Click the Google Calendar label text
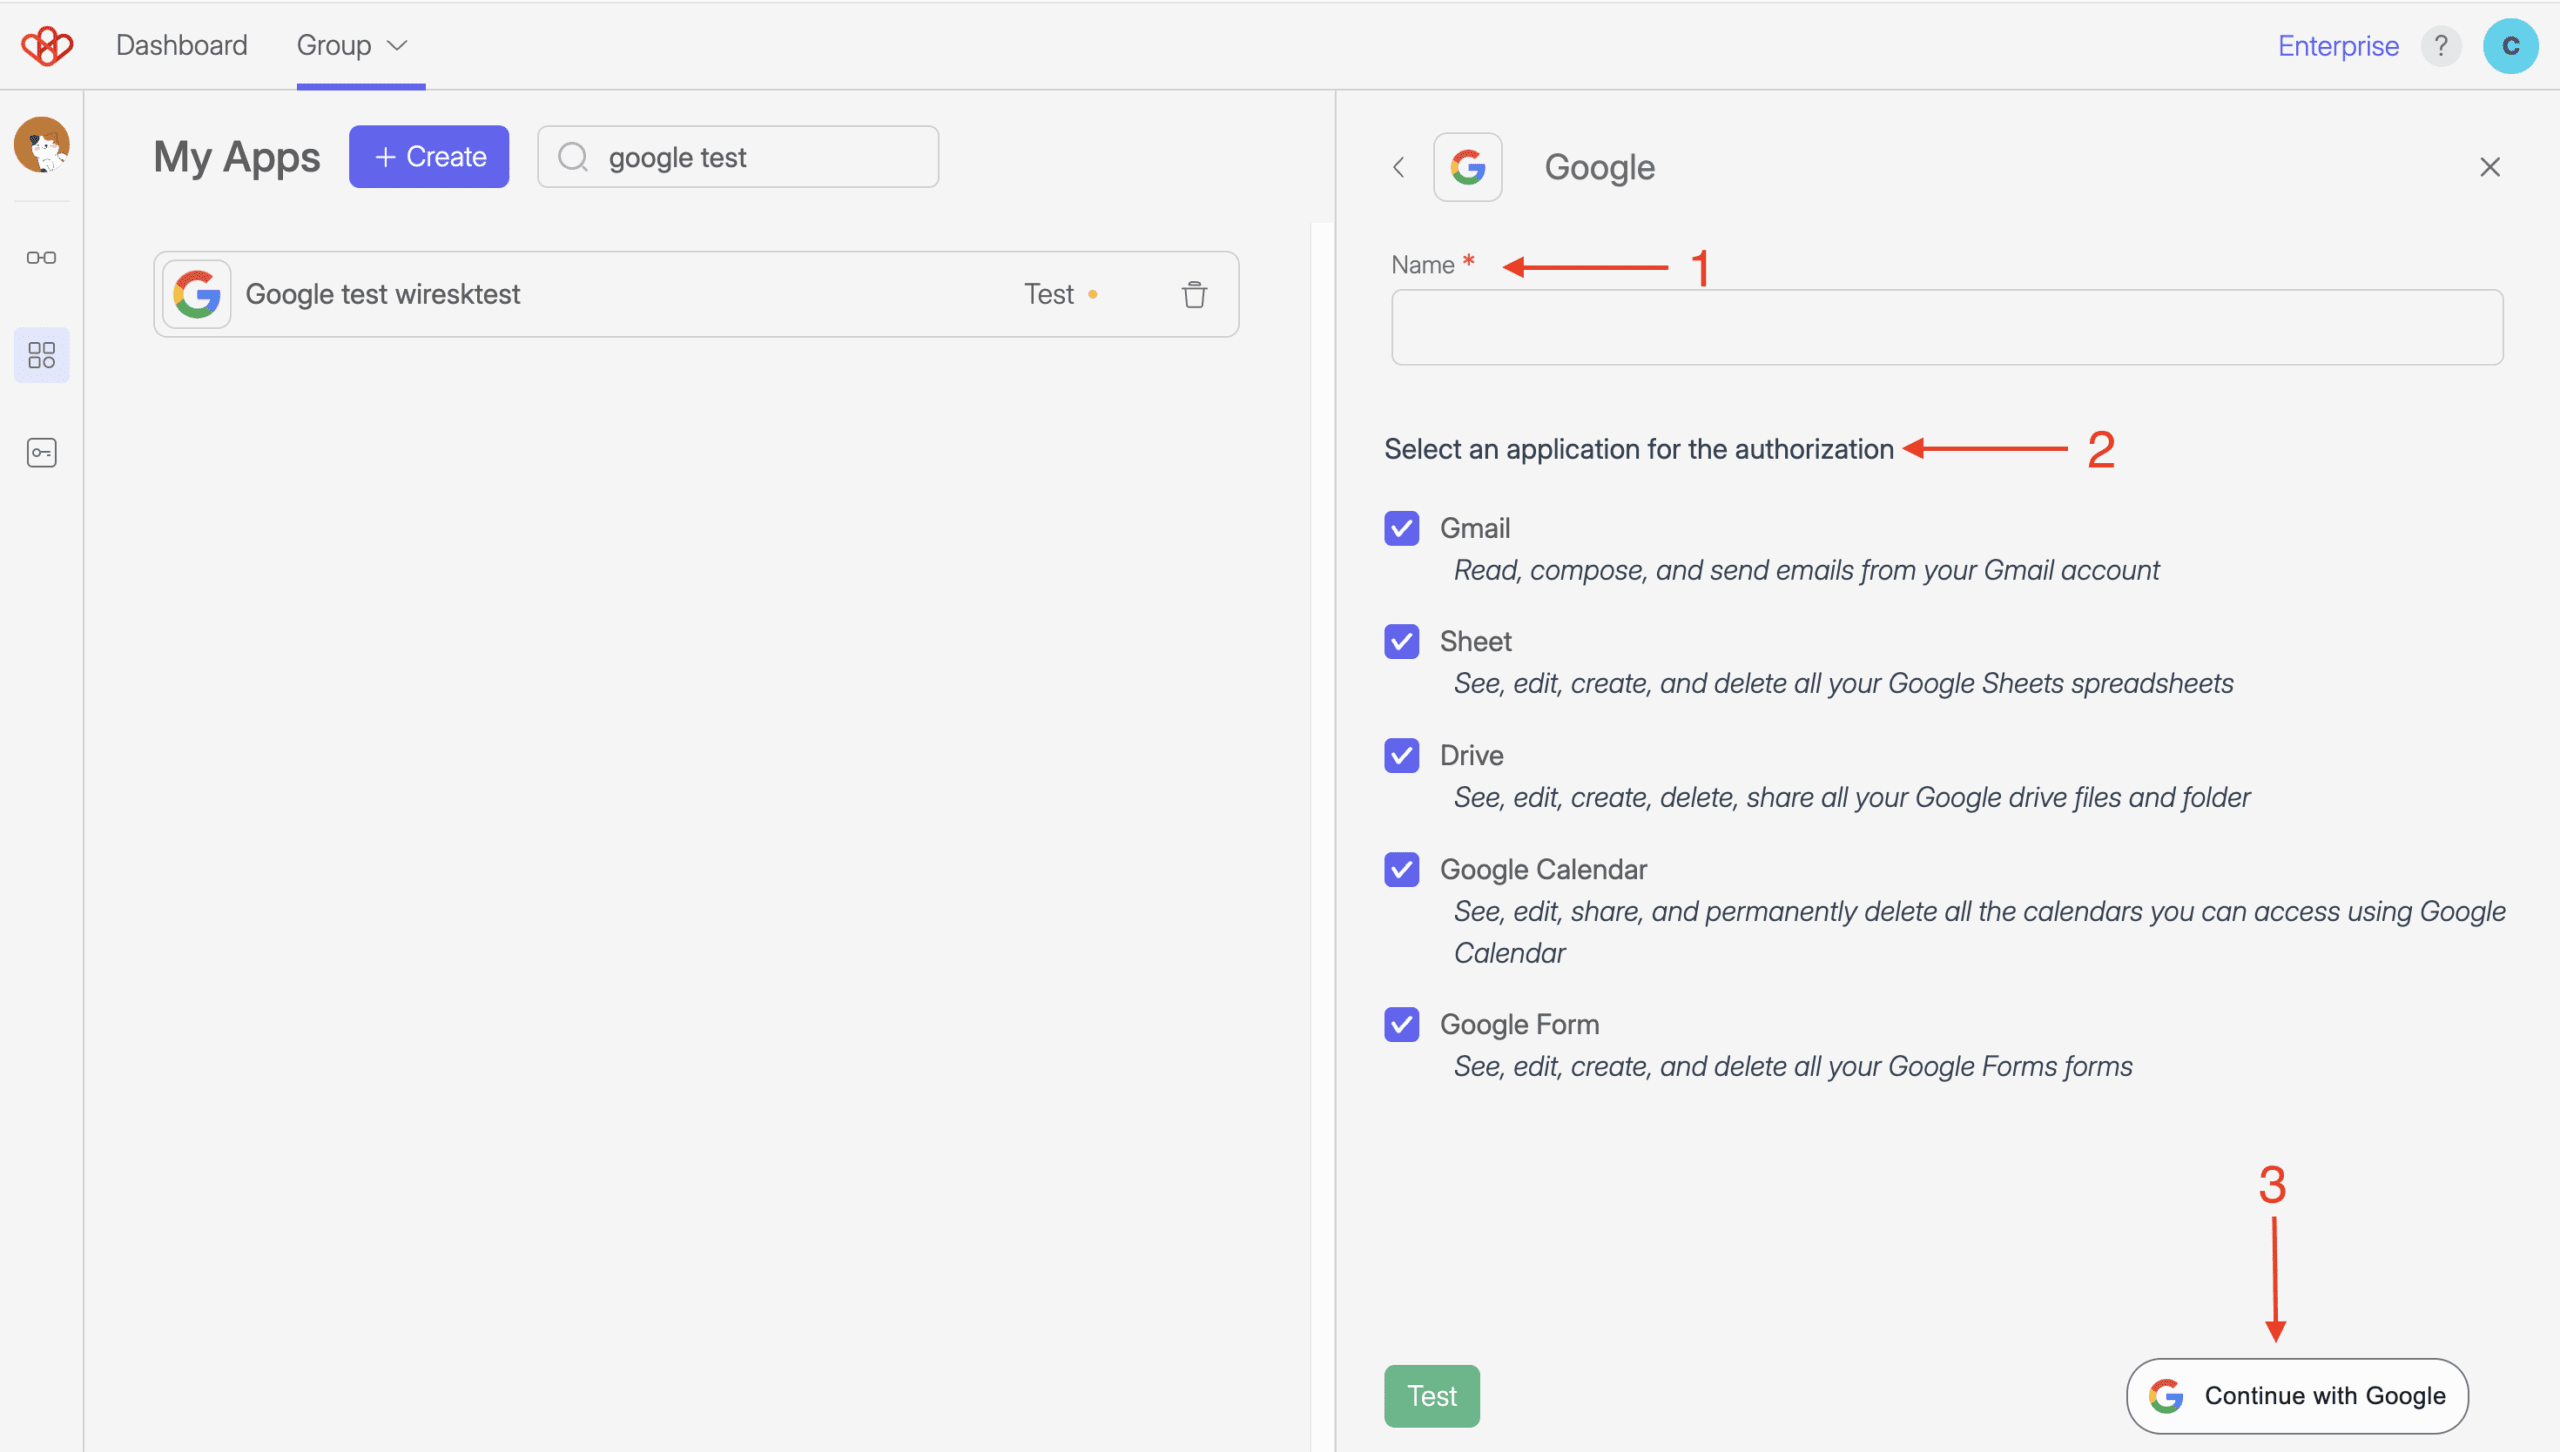Screen dimensions: 2560x1452 tap(1543, 869)
